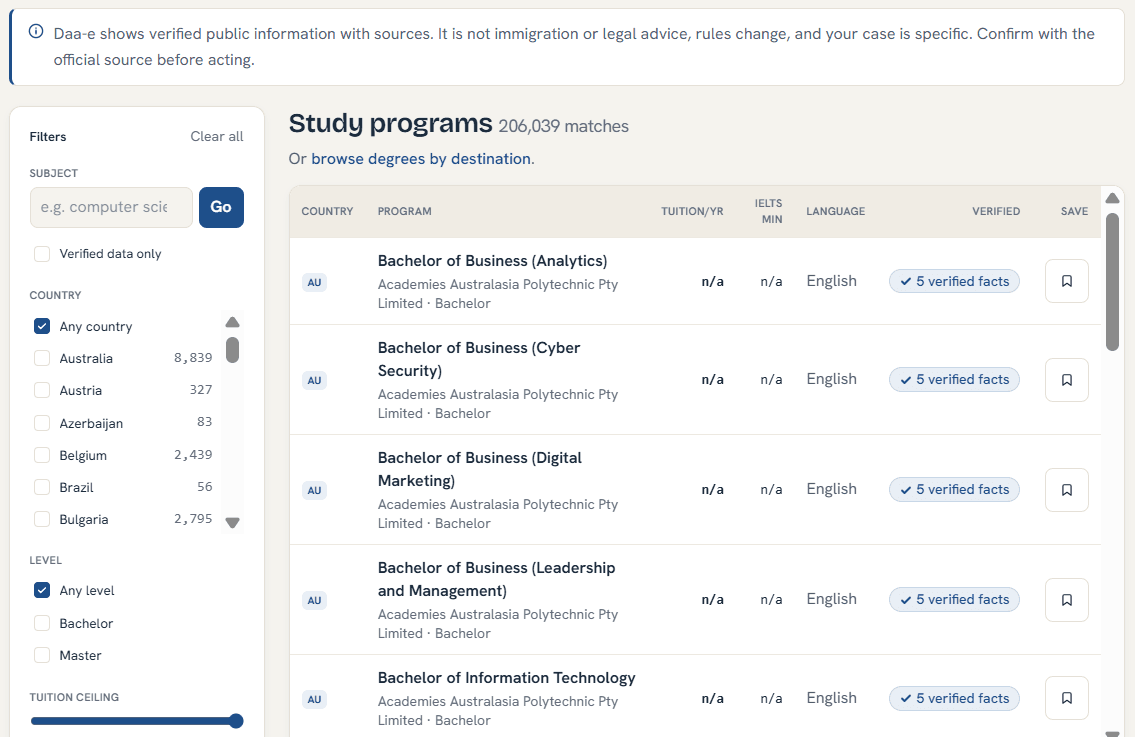This screenshot has height=737, width=1135.
Task: View verified facts for Leadership and Management
Action: 954,599
